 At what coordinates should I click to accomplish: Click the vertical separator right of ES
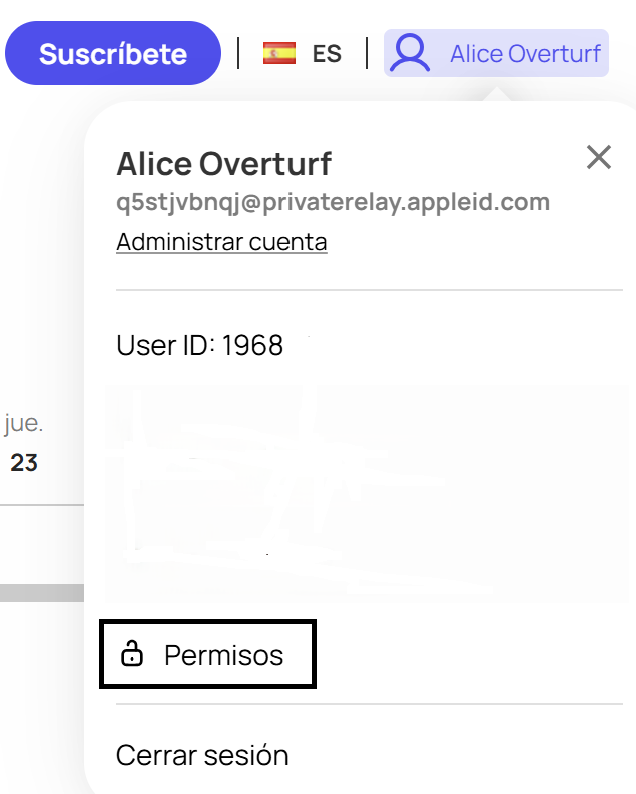tap(367, 53)
